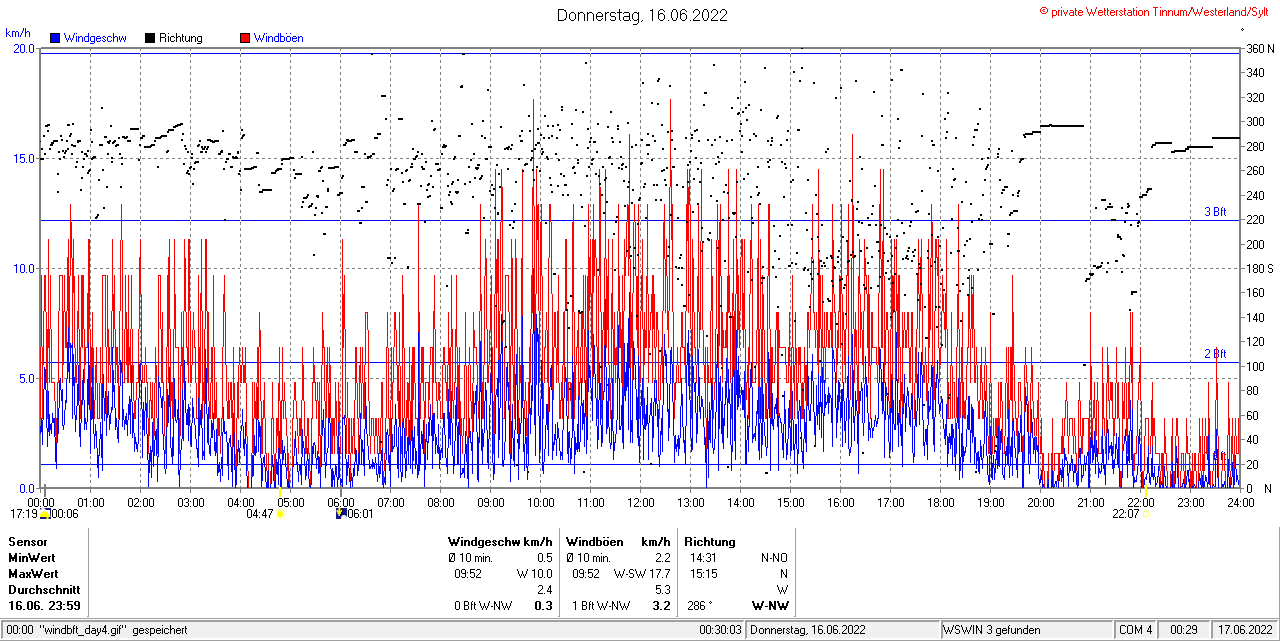1280x641 pixels.
Task: Click the chart title Donnerstag, 16.06.2022
Action: click(x=642, y=15)
